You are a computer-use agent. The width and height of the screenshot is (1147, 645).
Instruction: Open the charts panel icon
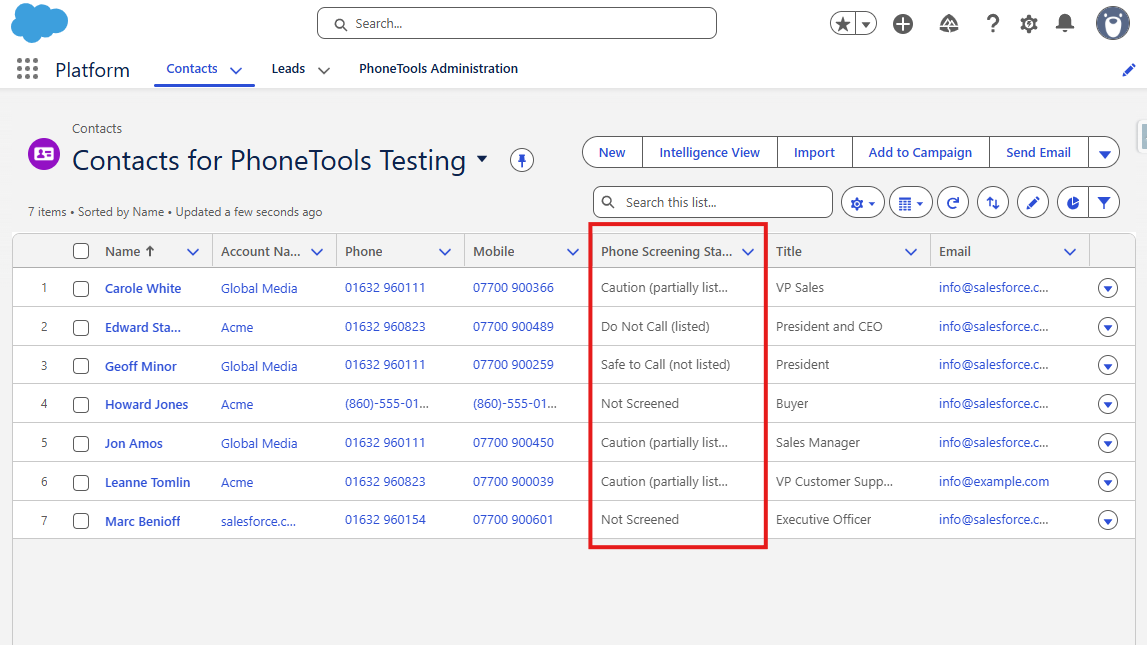tap(1072, 203)
